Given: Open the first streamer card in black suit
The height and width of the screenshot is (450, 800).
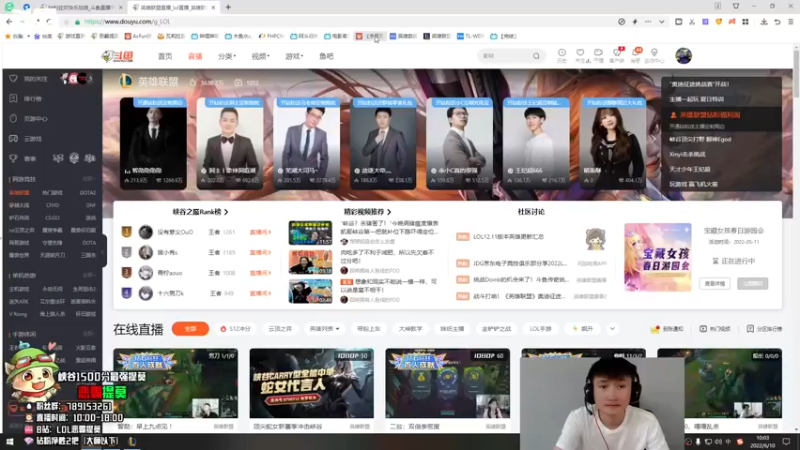Looking at the screenshot, I should [x=153, y=143].
